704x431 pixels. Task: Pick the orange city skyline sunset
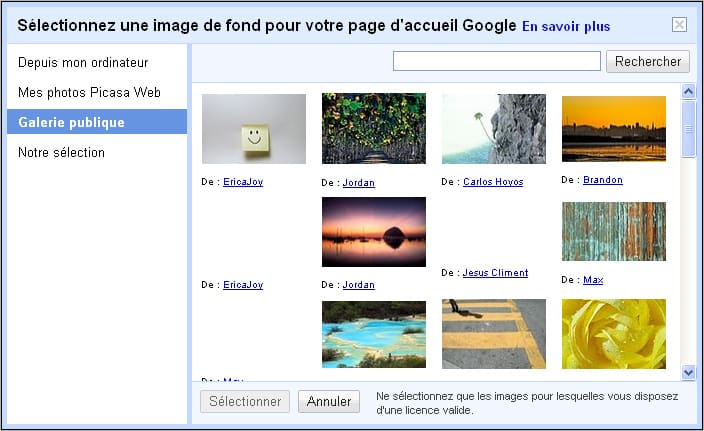click(614, 129)
